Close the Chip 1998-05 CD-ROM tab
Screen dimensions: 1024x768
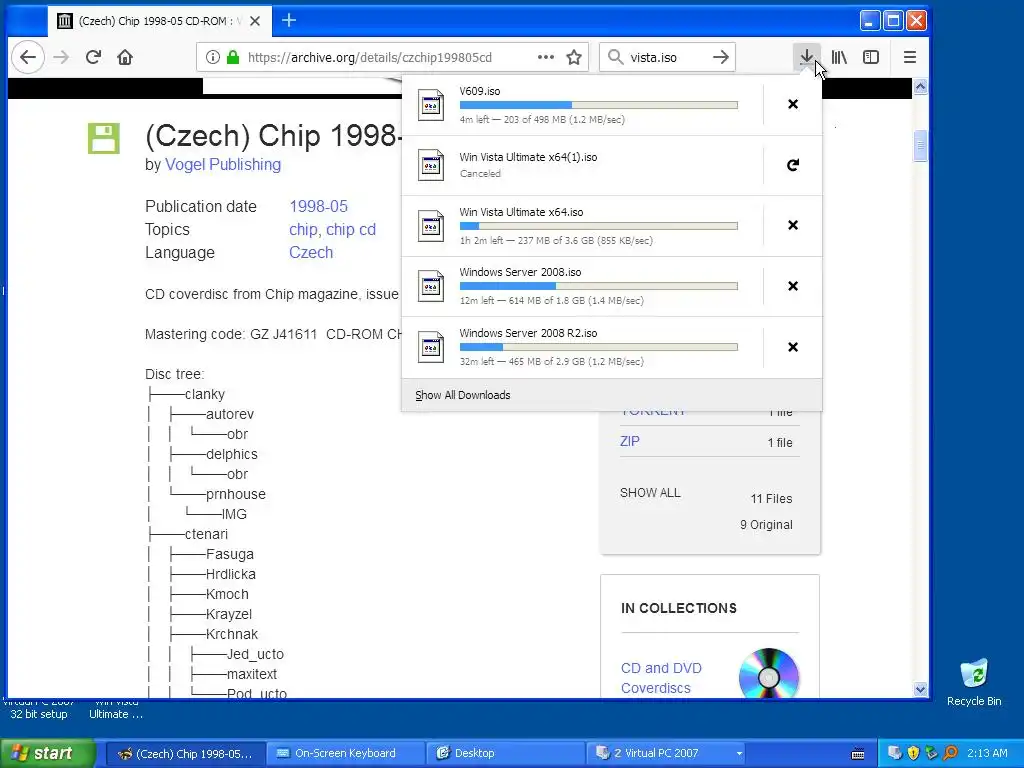point(255,21)
